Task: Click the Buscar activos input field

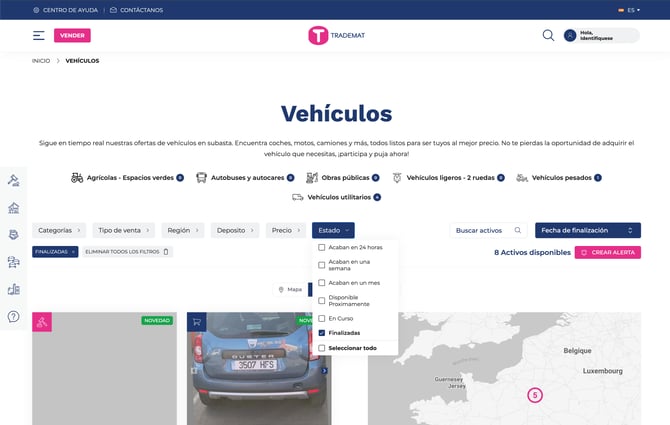Action: tap(488, 230)
